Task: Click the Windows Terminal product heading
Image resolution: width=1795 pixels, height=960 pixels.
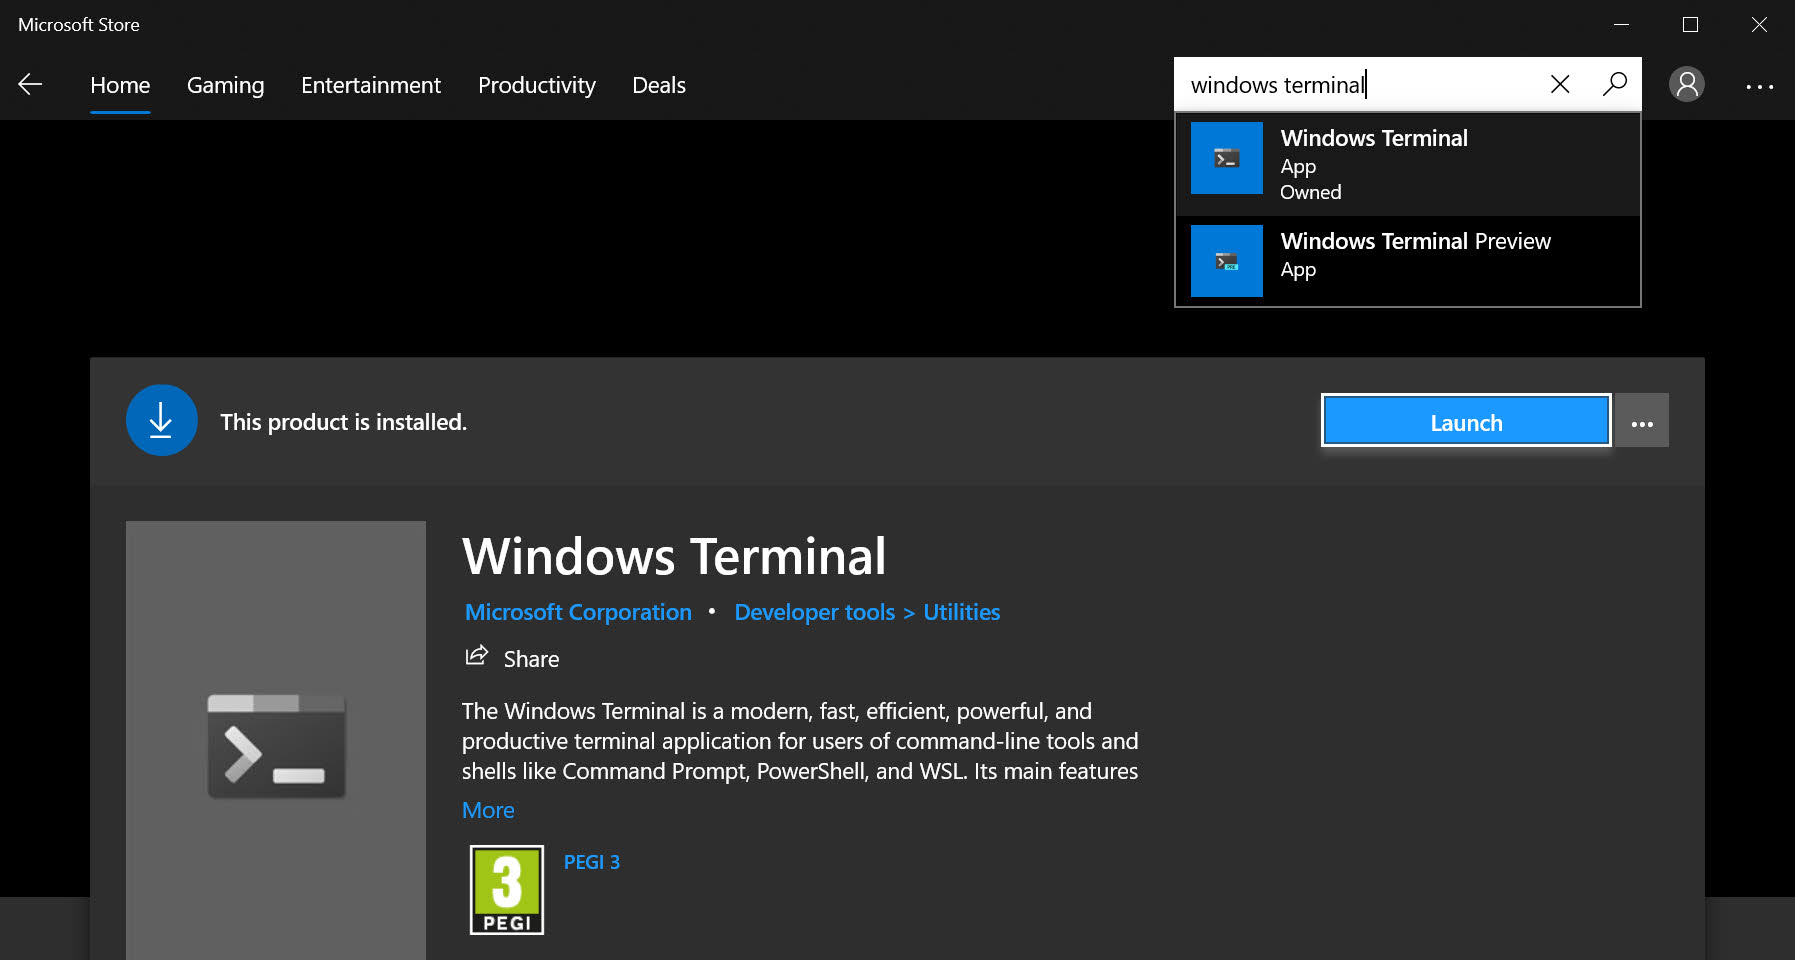Action: (x=674, y=556)
